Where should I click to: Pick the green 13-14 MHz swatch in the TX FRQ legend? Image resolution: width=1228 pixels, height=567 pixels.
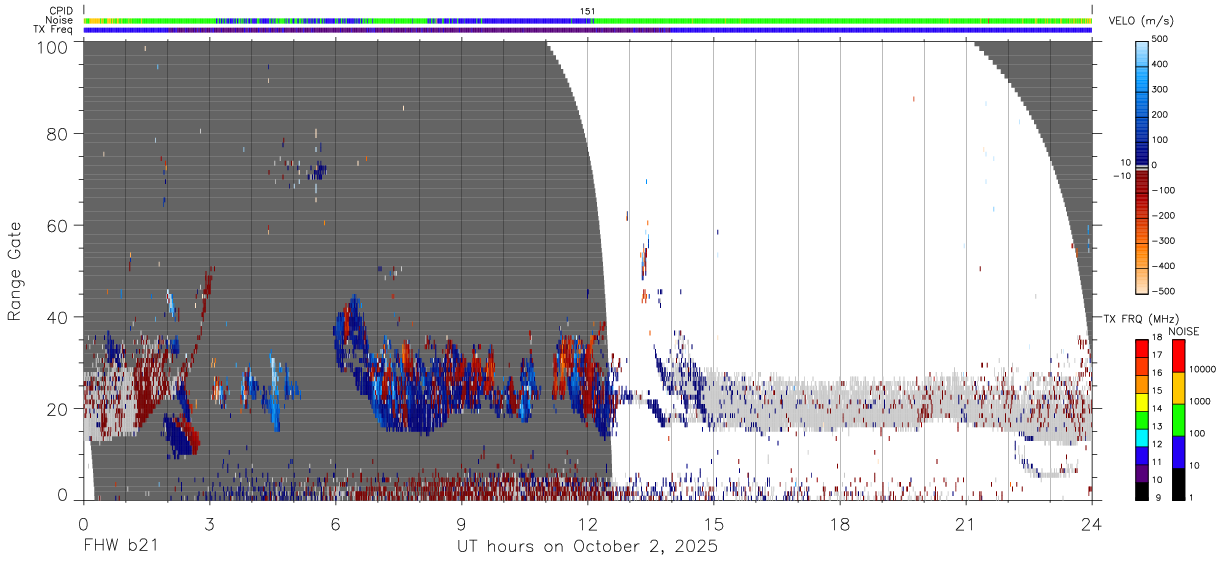1141,420
